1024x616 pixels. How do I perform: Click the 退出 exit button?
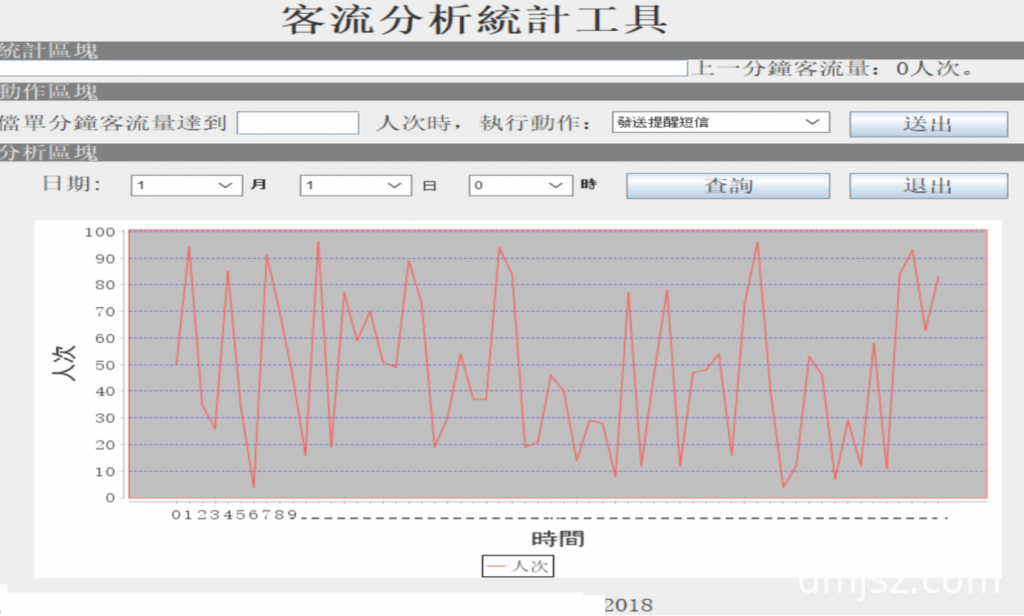(928, 186)
